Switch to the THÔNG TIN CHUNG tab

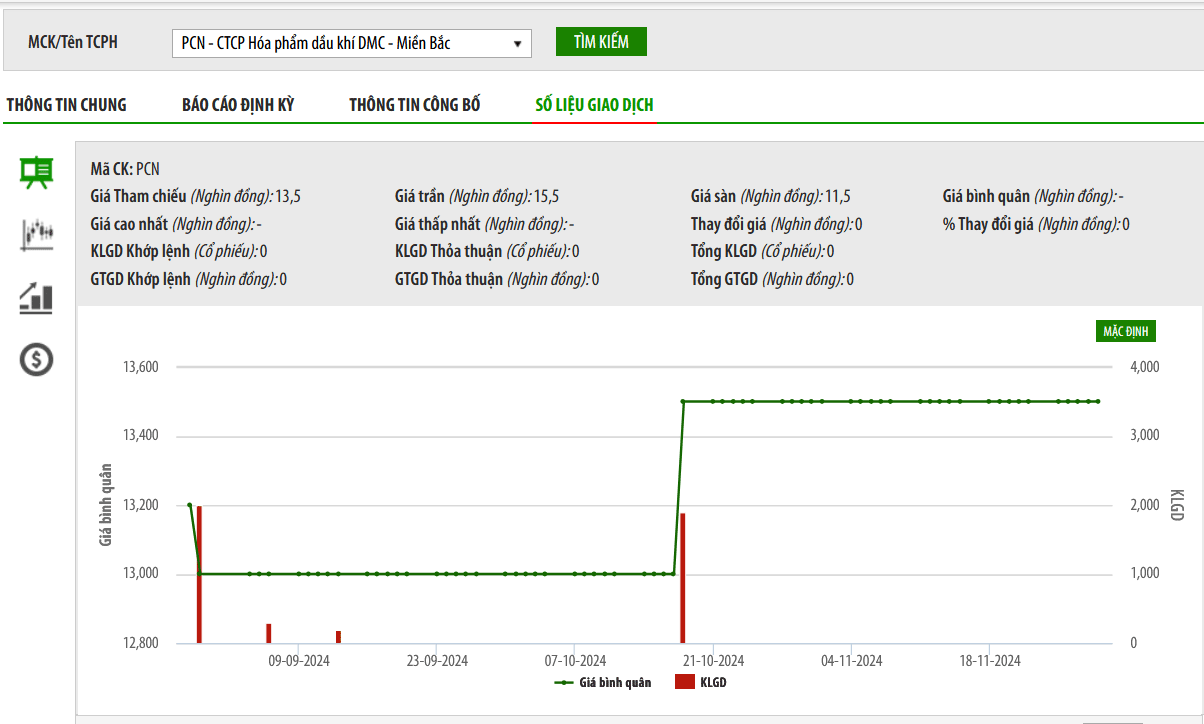[67, 105]
